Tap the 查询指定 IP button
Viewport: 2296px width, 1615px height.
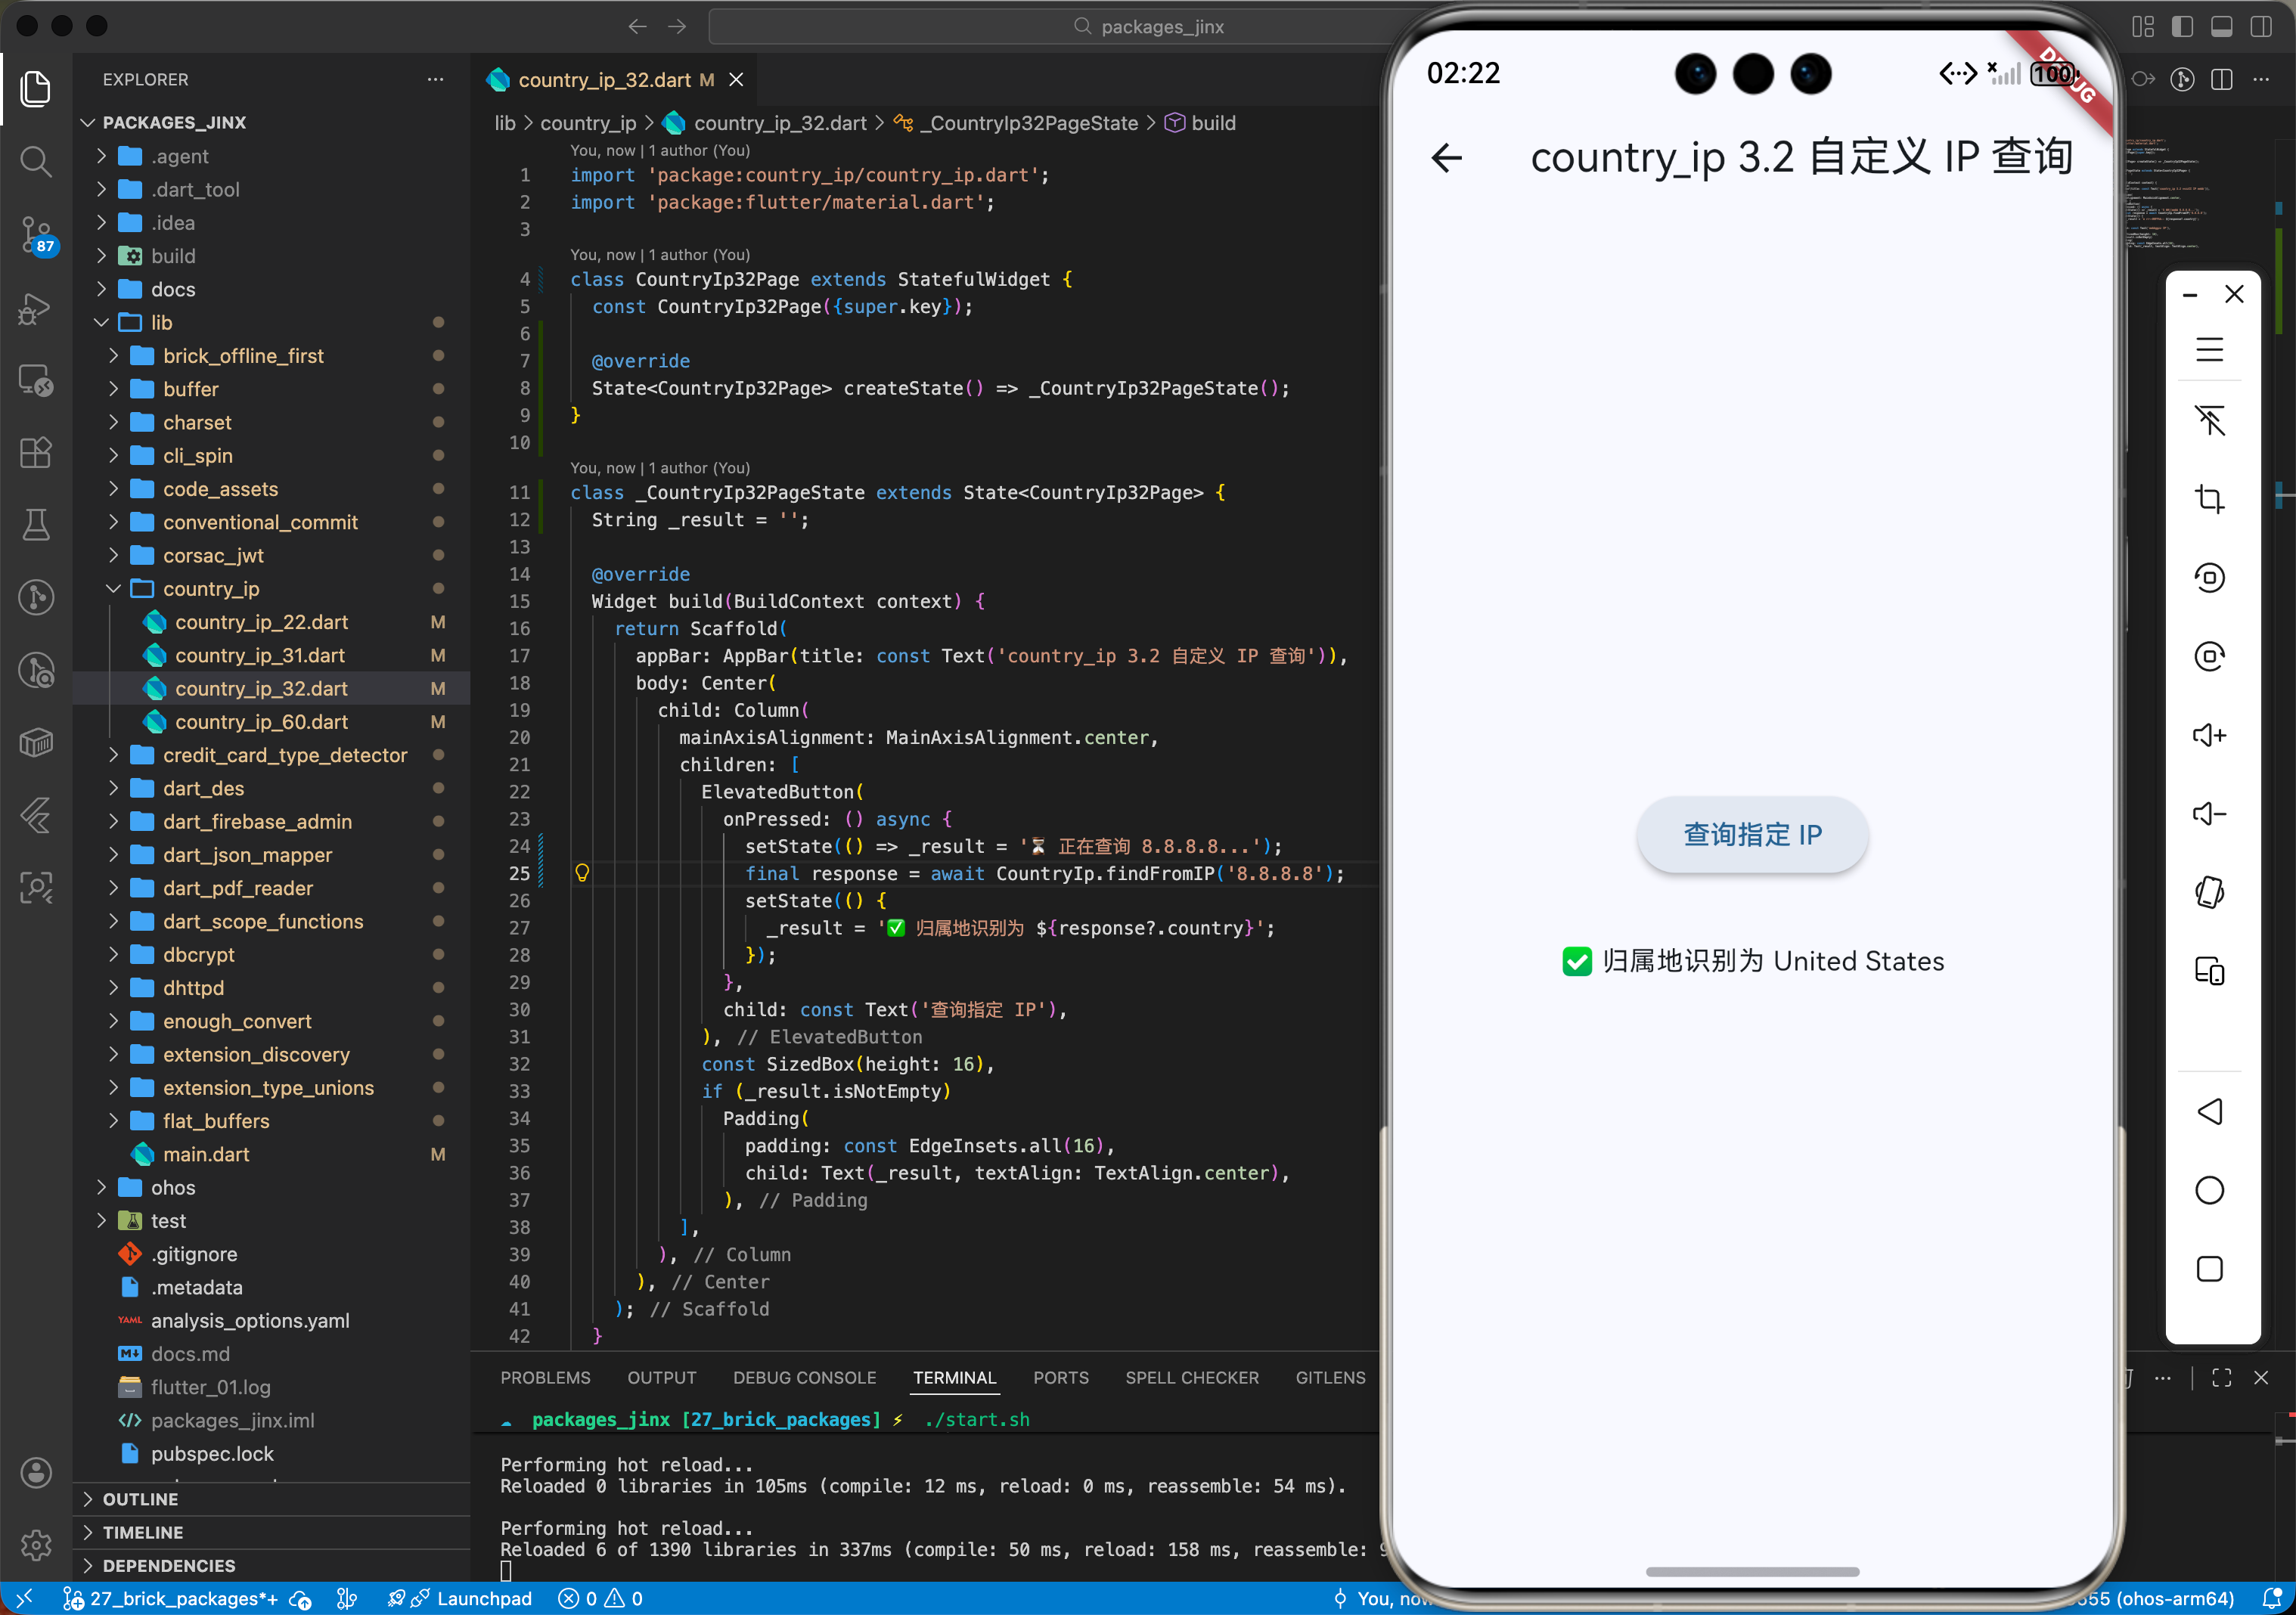pyautogui.click(x=1751, y=835)
